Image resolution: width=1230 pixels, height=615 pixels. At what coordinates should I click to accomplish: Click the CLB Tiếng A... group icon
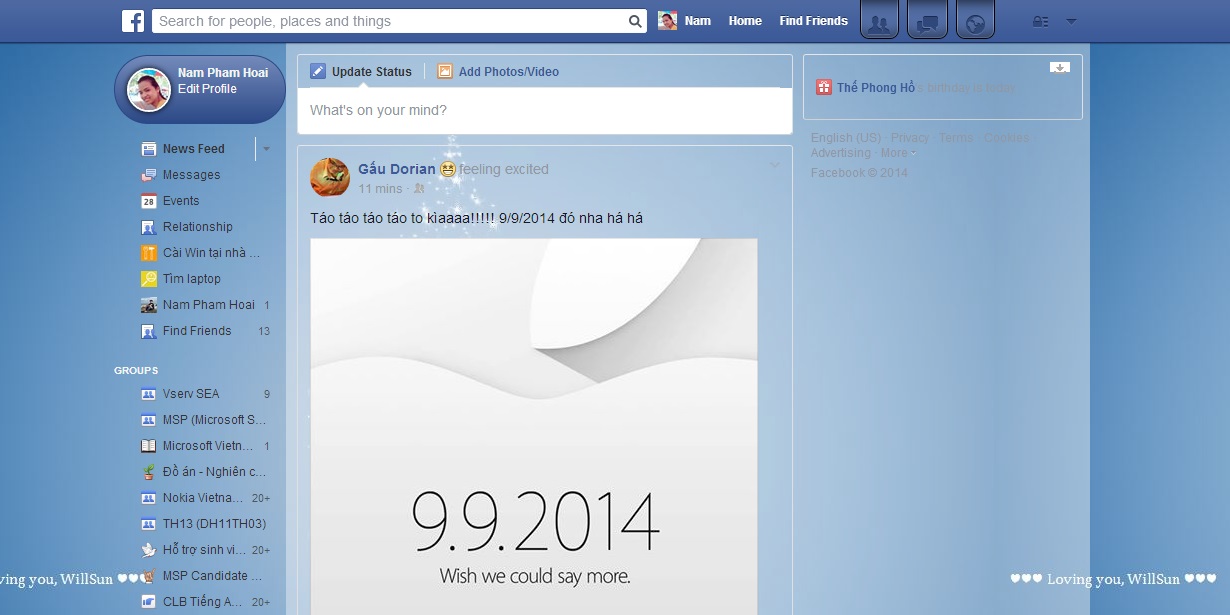click(148, 602)
